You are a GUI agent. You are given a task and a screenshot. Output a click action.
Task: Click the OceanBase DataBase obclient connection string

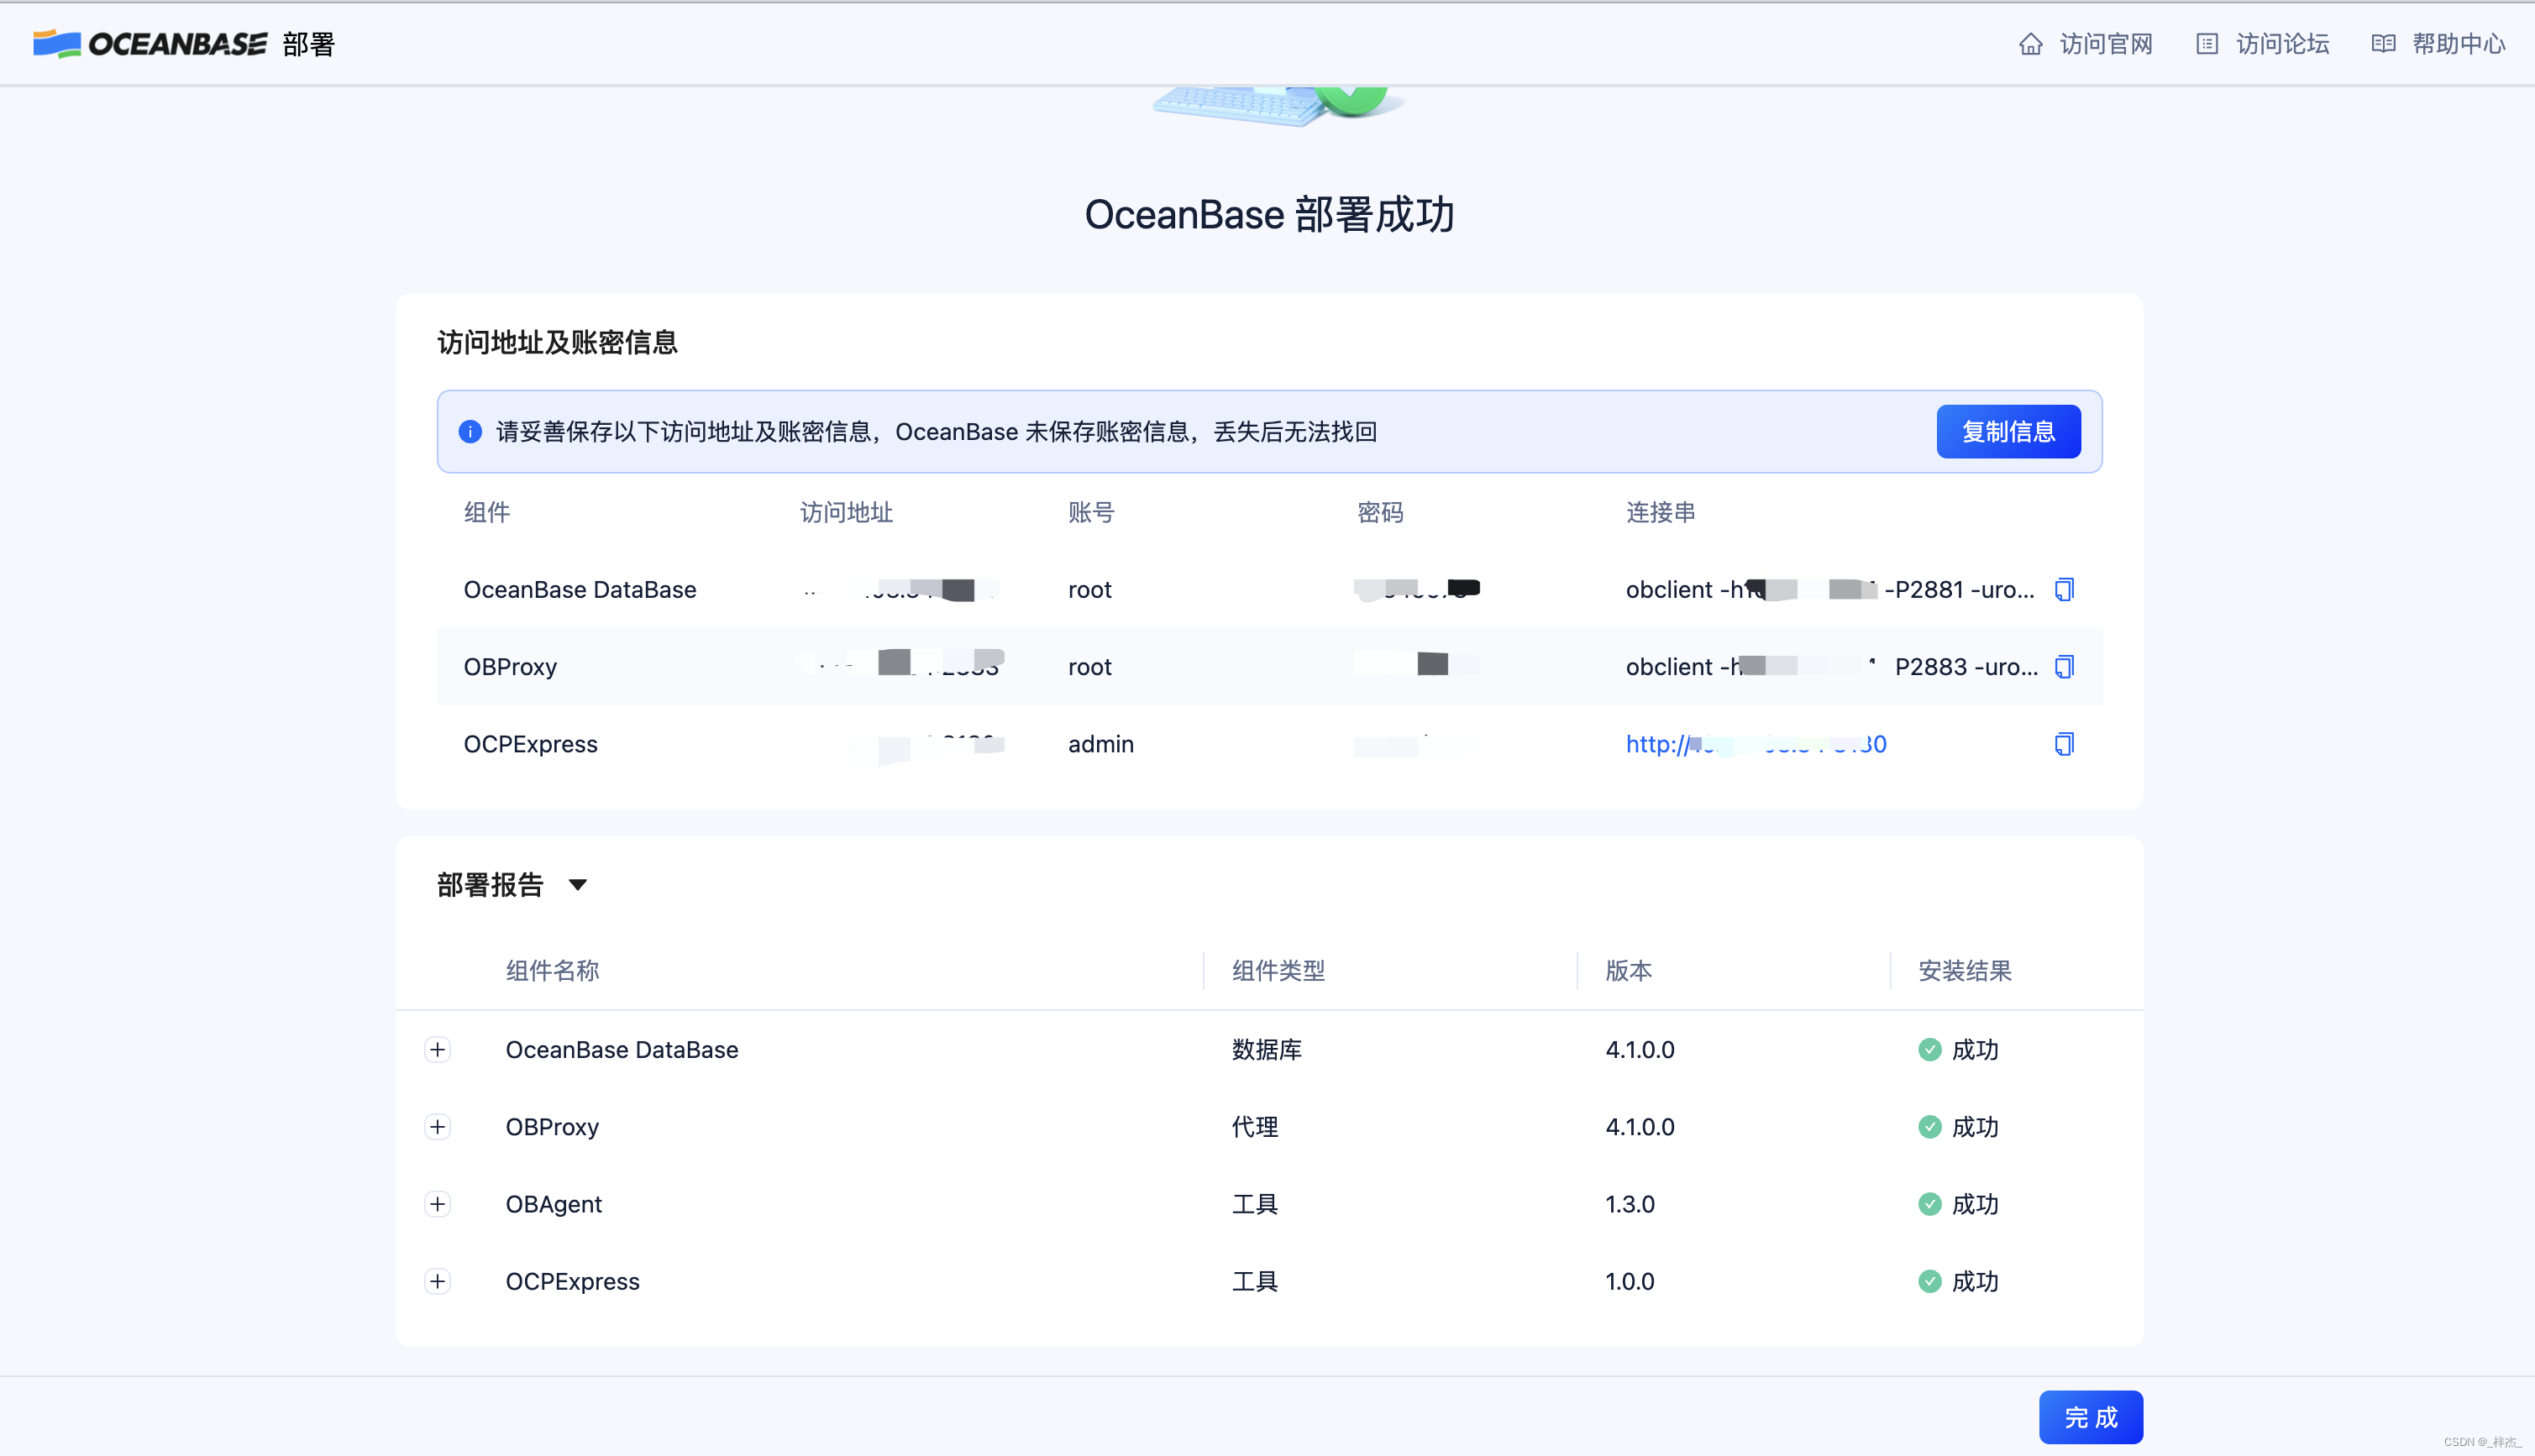1830,590
